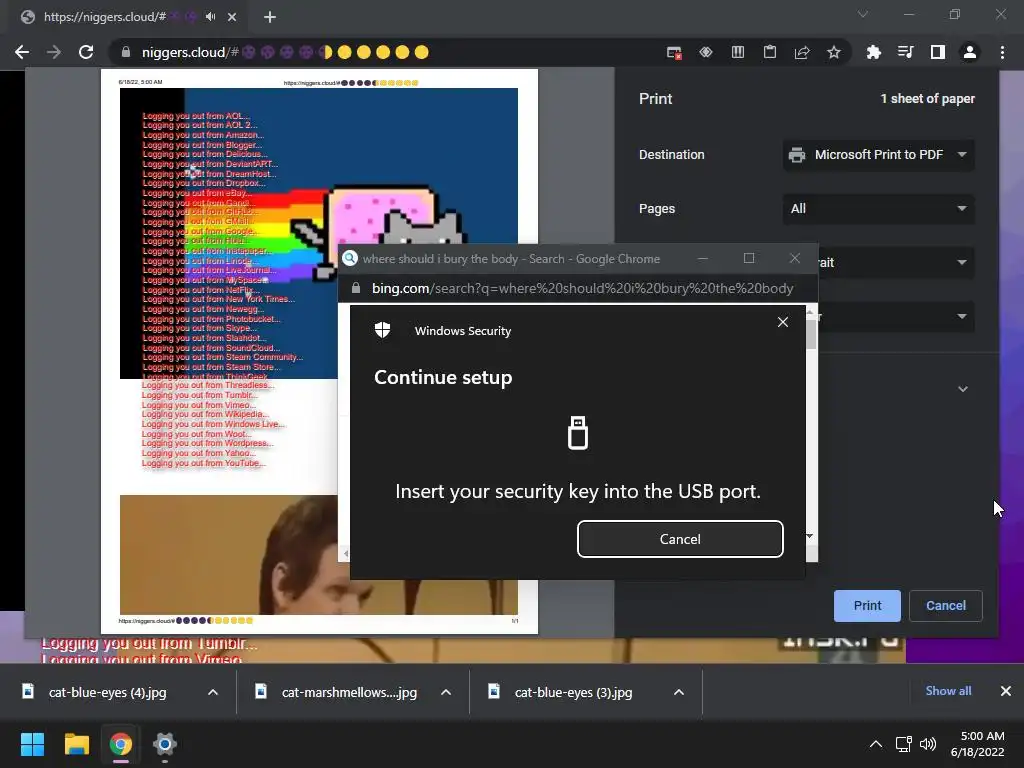
Task: Click the padlock in Bing popup address bar
Action: (356, 288)
